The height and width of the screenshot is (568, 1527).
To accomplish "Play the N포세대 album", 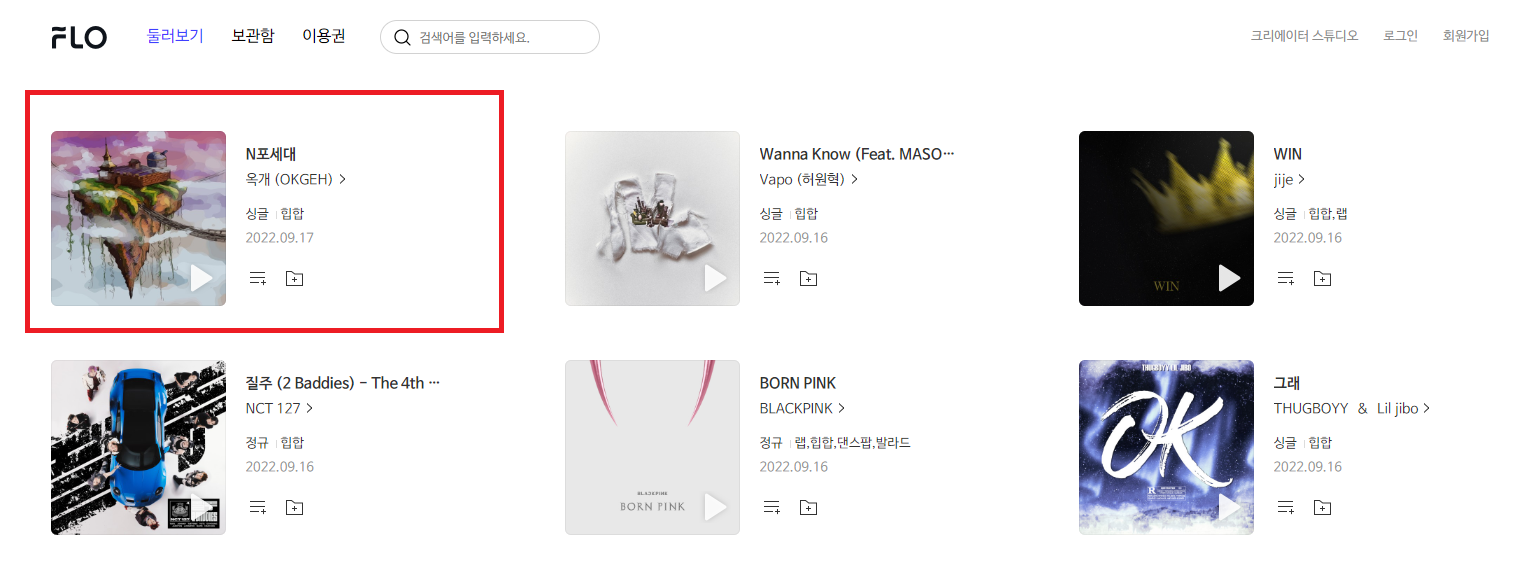I will point(201,278).
